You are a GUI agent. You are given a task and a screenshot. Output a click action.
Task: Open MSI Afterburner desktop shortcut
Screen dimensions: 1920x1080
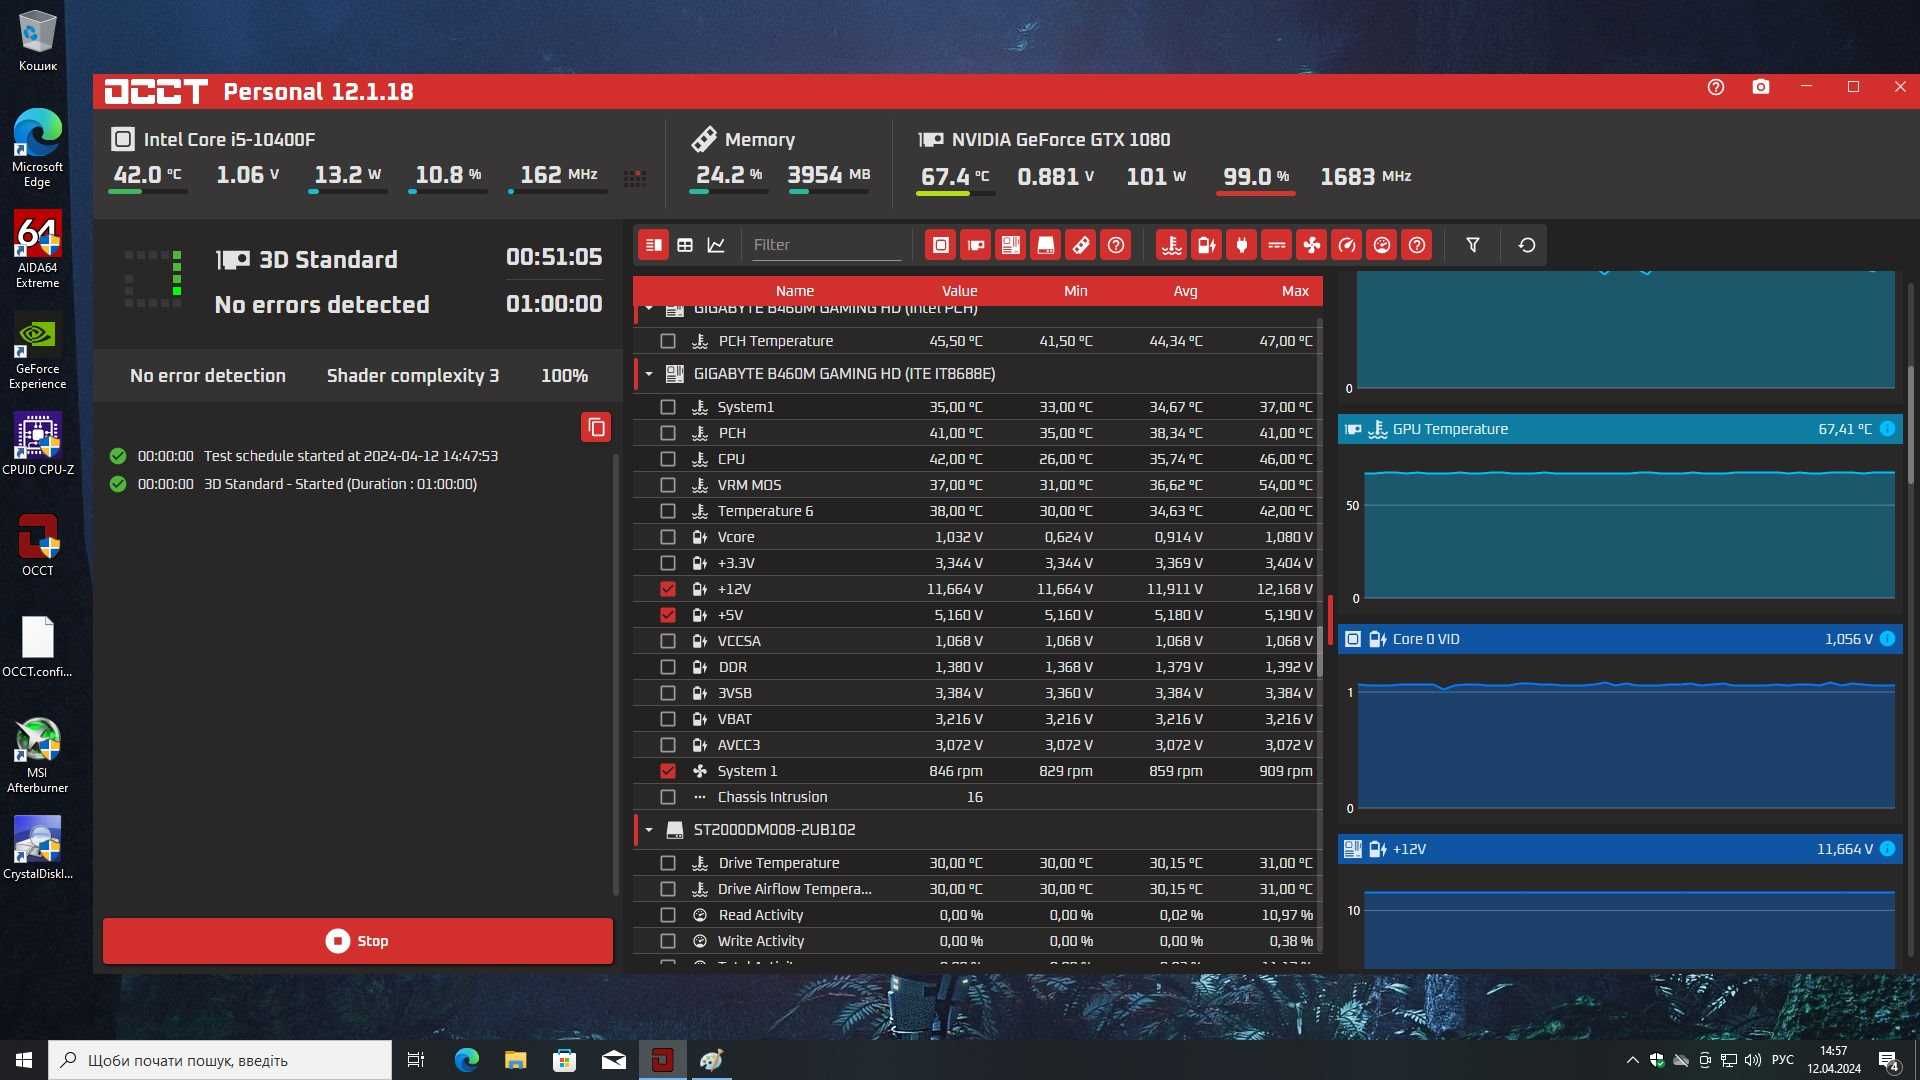pyautogui.click(x=38, y=755)
